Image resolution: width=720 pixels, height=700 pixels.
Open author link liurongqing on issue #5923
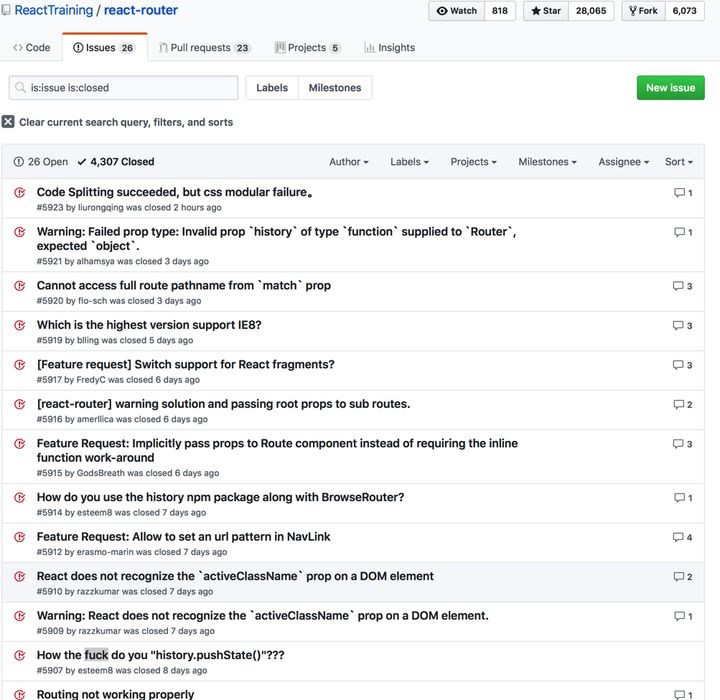pyautogui.click(x=101, y=208)
